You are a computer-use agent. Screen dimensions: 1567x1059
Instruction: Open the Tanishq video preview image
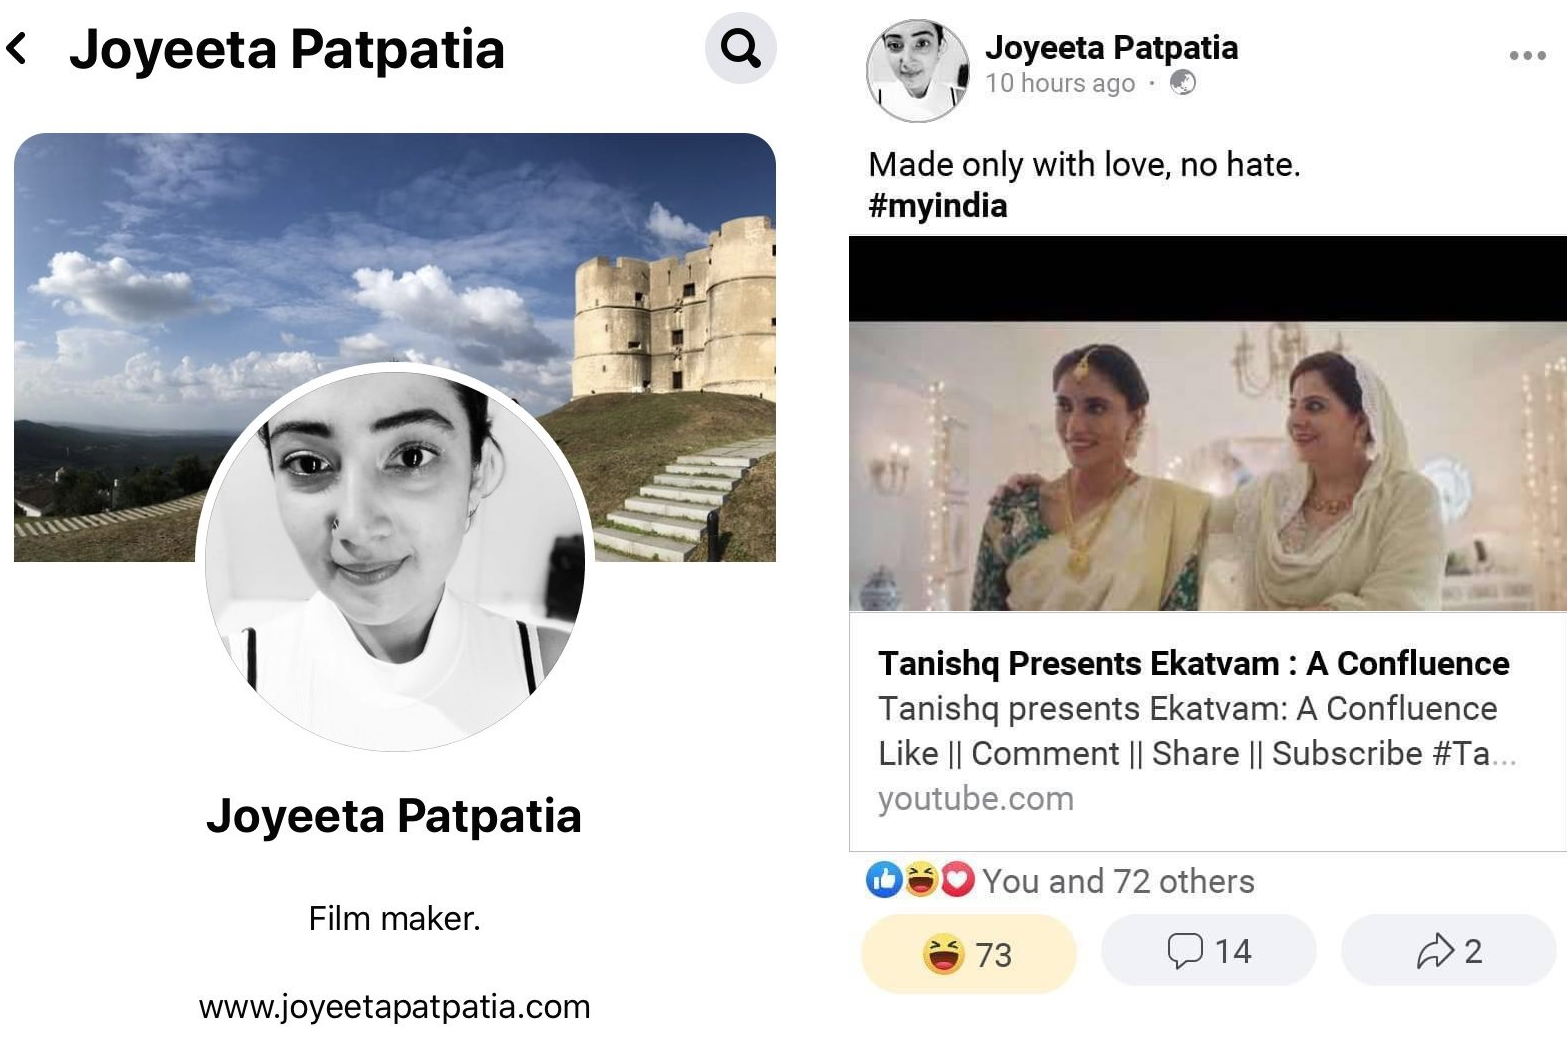1207,465
